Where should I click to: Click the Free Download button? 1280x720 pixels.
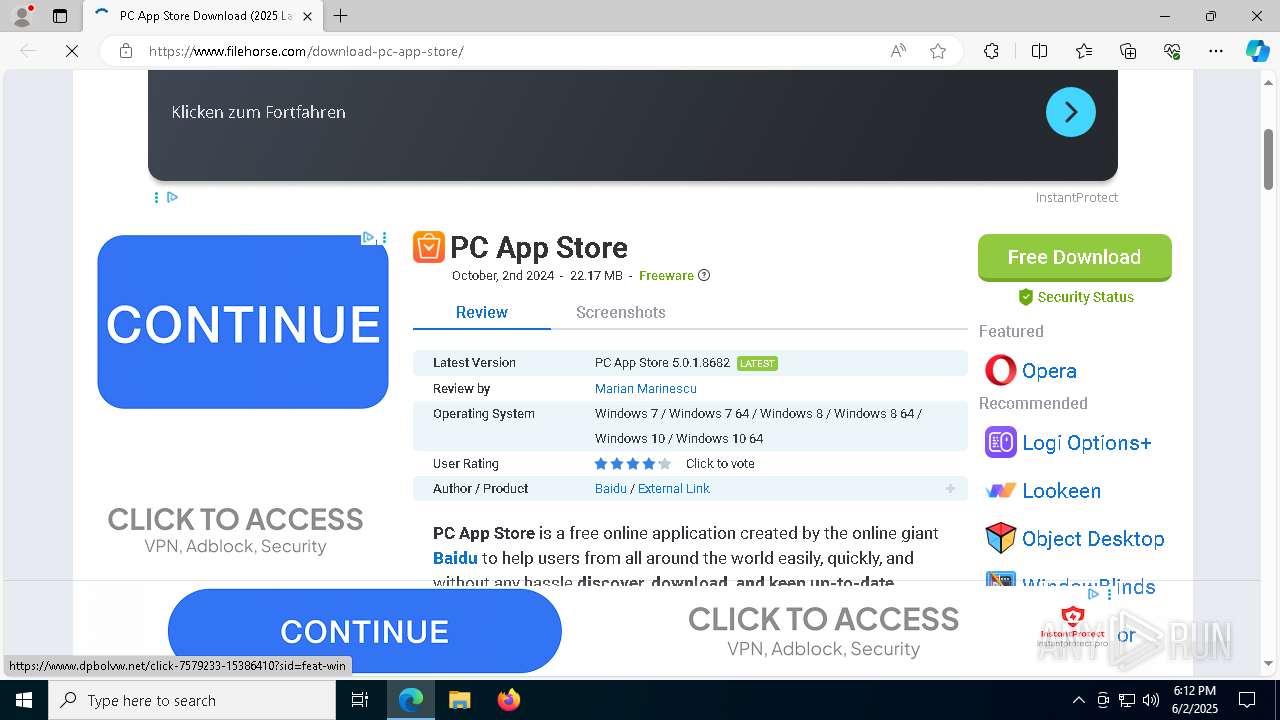(1074, 257)
